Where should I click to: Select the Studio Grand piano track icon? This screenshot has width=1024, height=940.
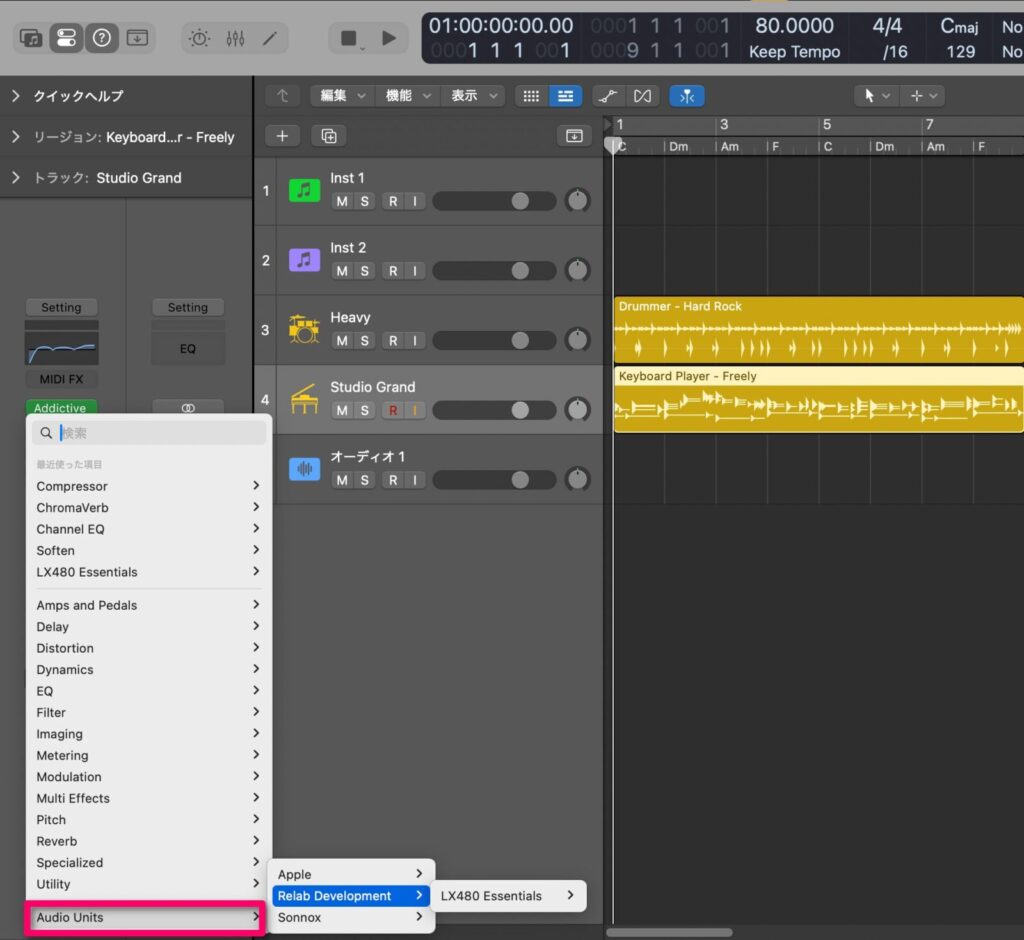304,398
